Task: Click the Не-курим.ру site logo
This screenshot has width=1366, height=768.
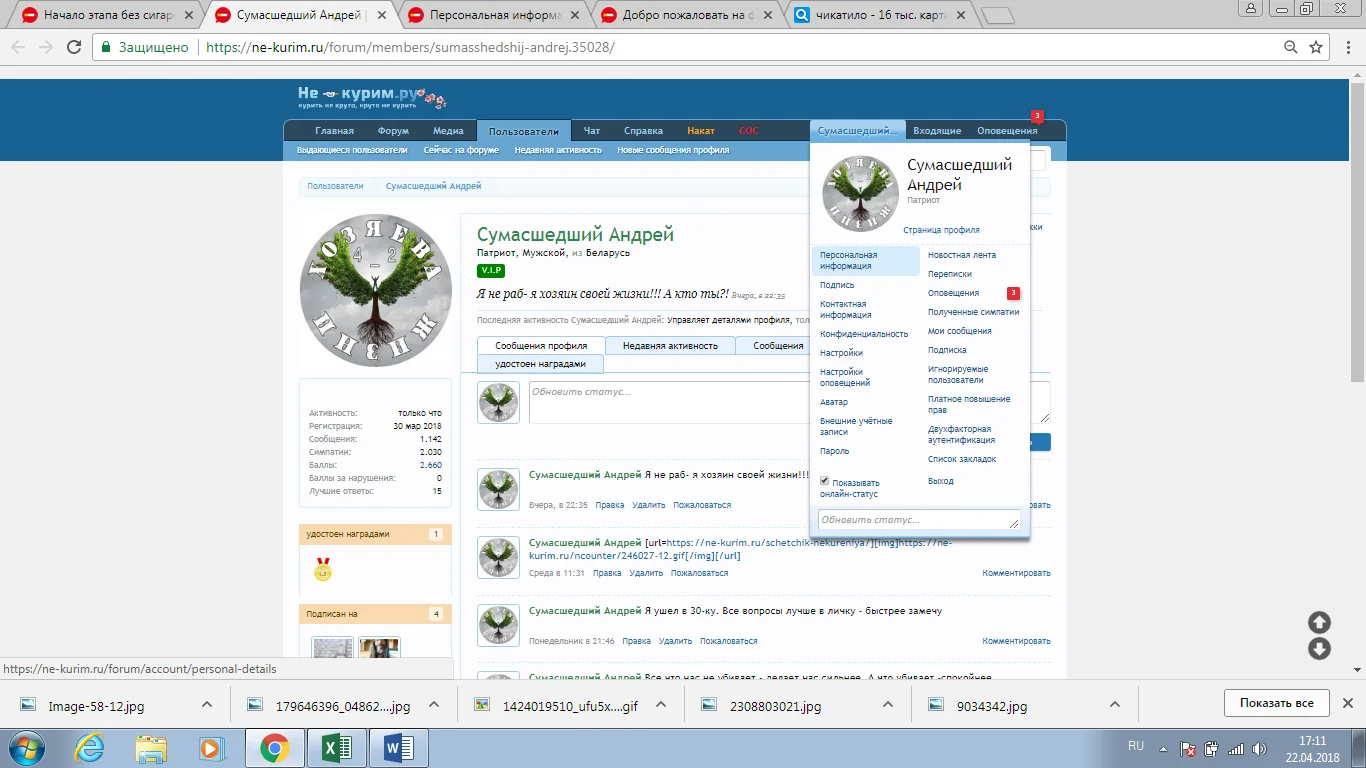Action: point(370,97)
